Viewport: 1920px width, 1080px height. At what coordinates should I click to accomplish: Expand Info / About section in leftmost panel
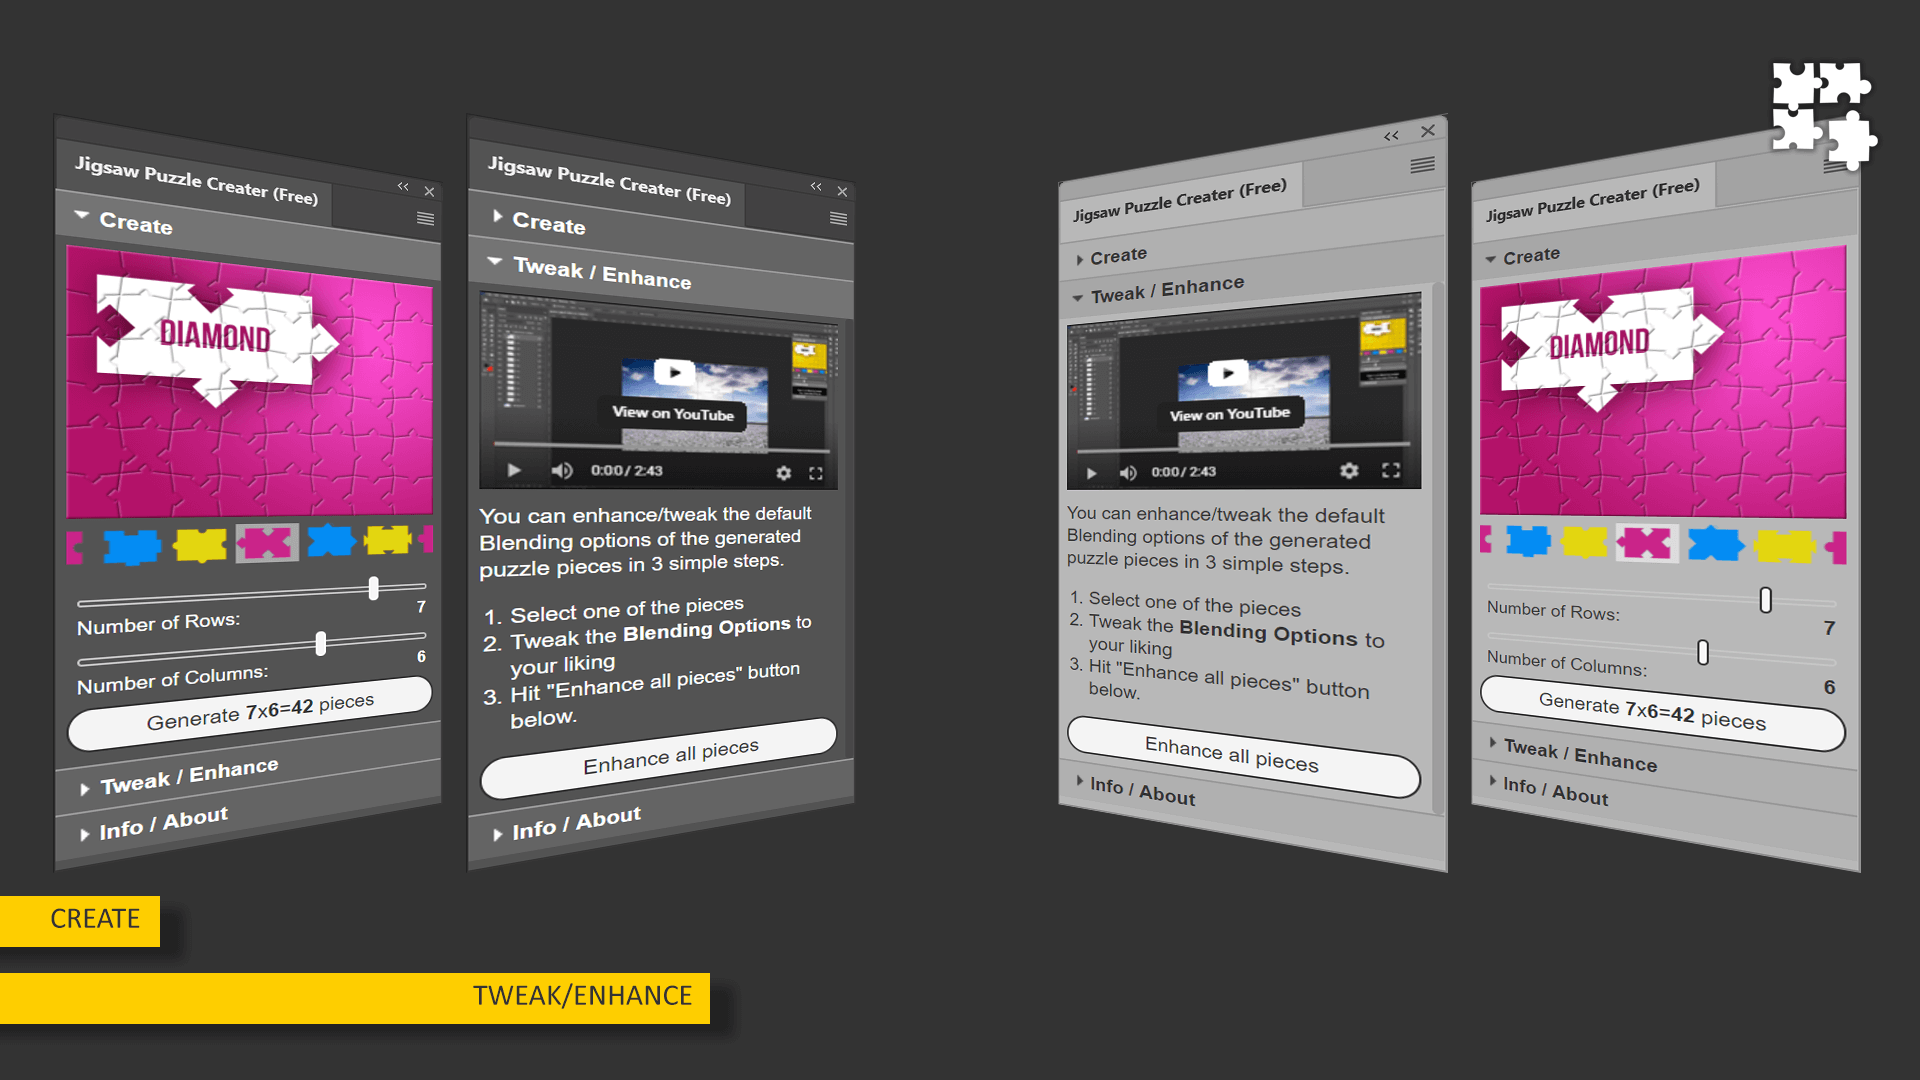tap(163, 825)
